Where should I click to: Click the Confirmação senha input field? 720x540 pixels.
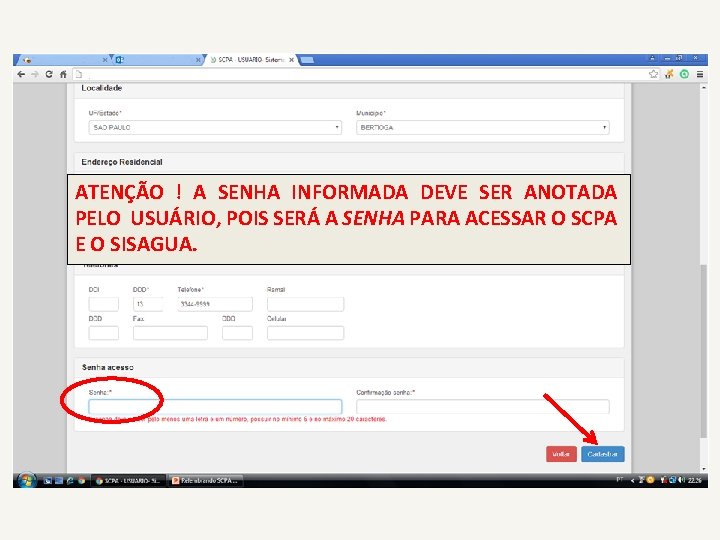coord(483,406)
